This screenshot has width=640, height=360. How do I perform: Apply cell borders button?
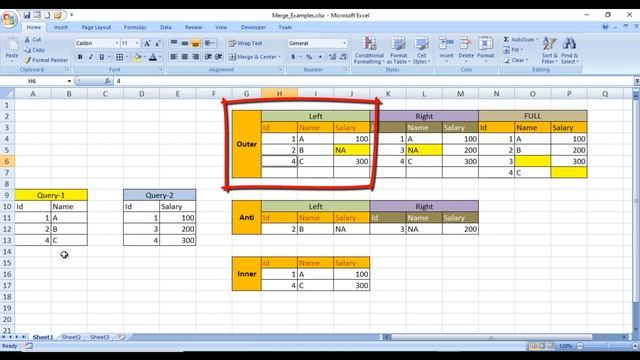pos(120,57)
